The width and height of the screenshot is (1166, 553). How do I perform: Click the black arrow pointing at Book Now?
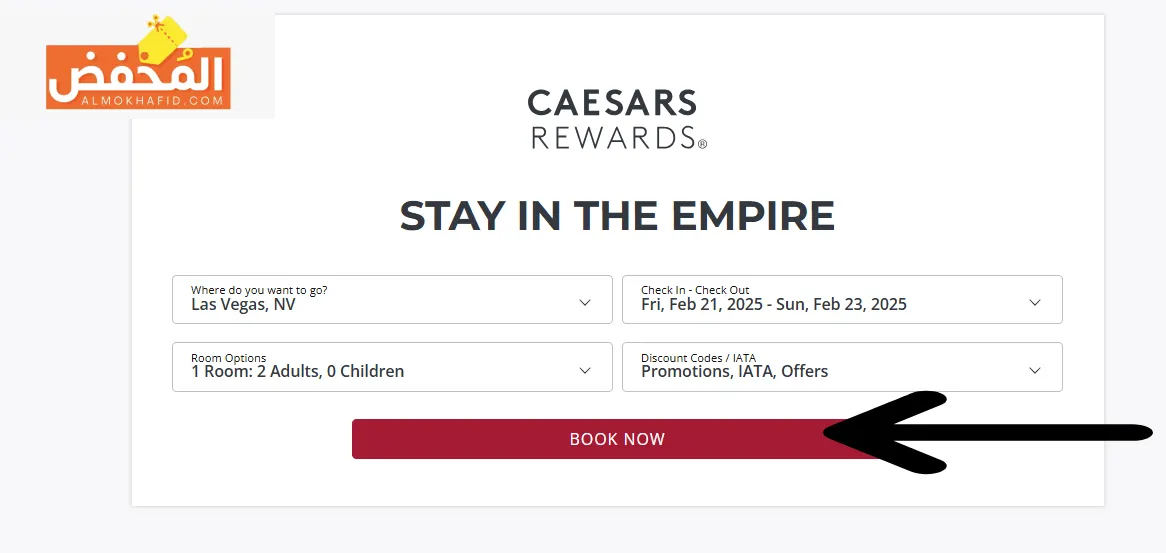pos(989,433)
